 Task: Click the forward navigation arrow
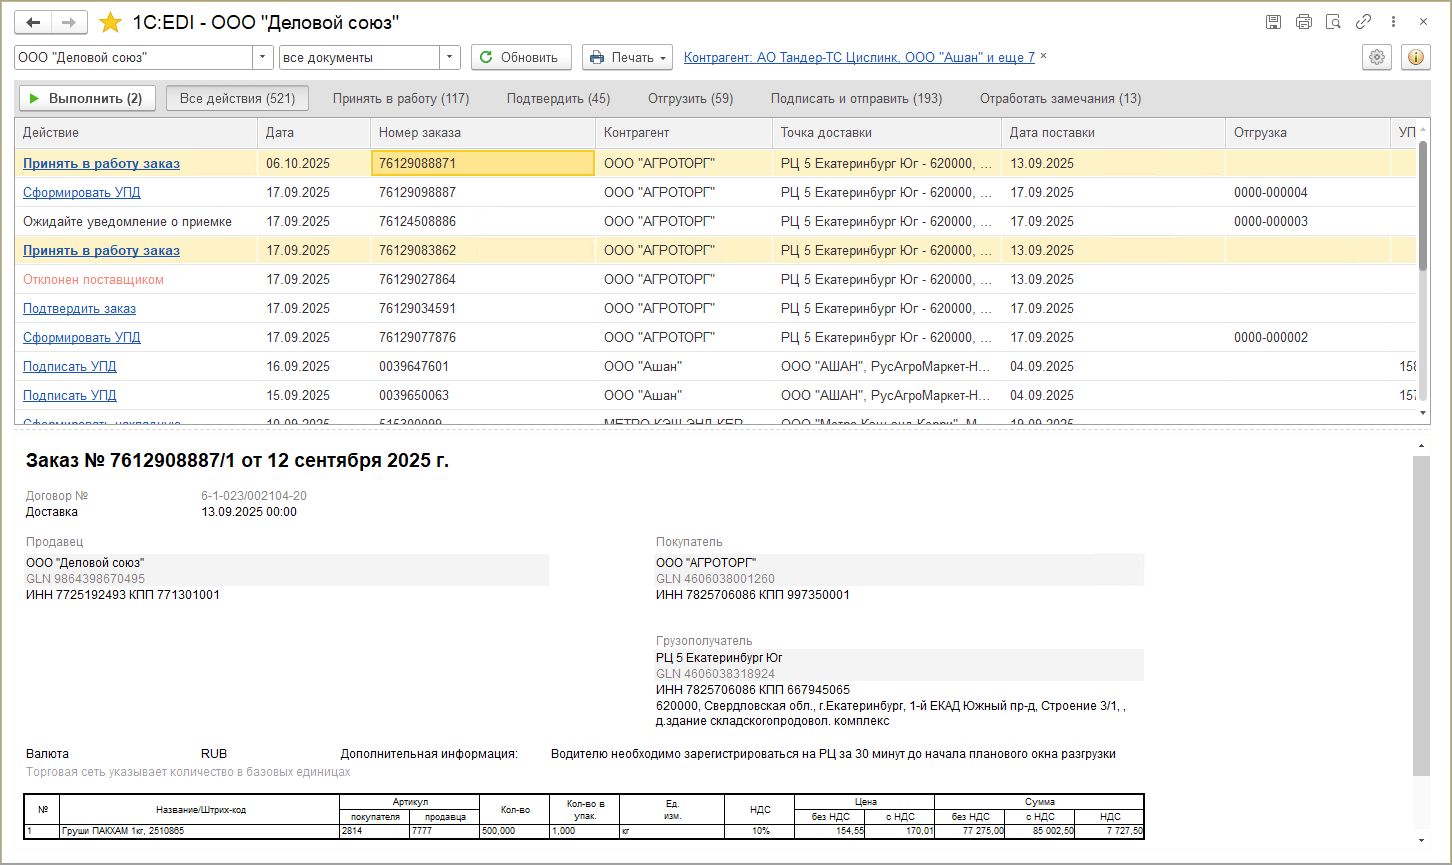pyautogui.click(x=69, y=22)
